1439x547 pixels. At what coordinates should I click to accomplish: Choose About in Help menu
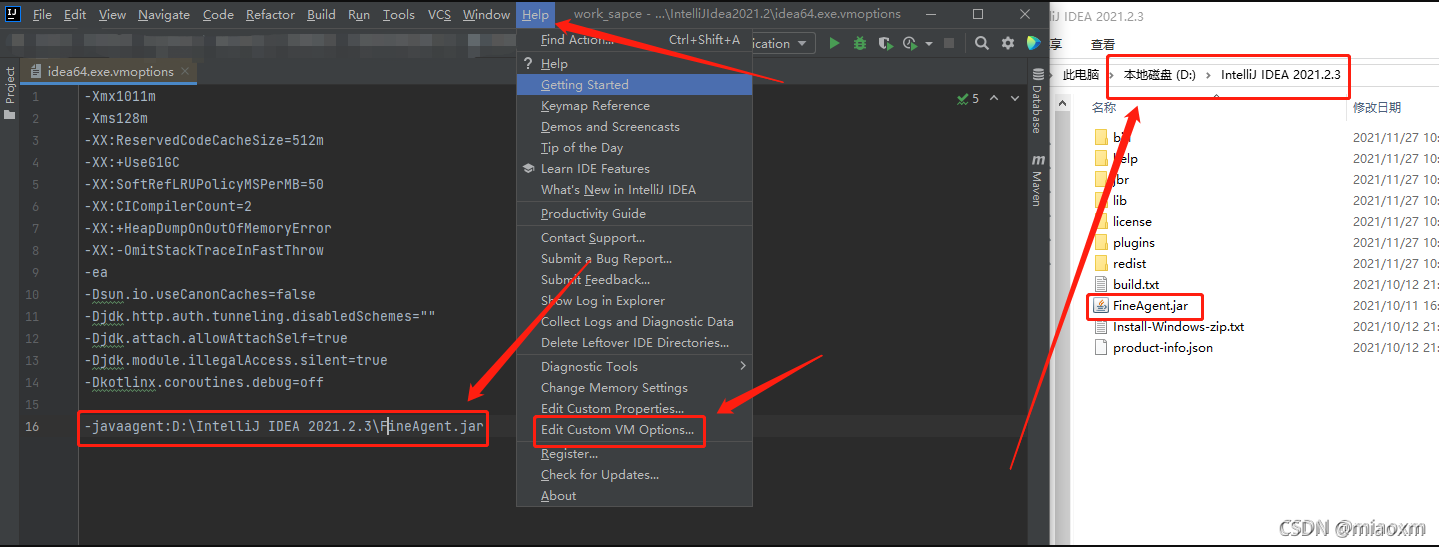pyautogui.click(x=634, y=496)
